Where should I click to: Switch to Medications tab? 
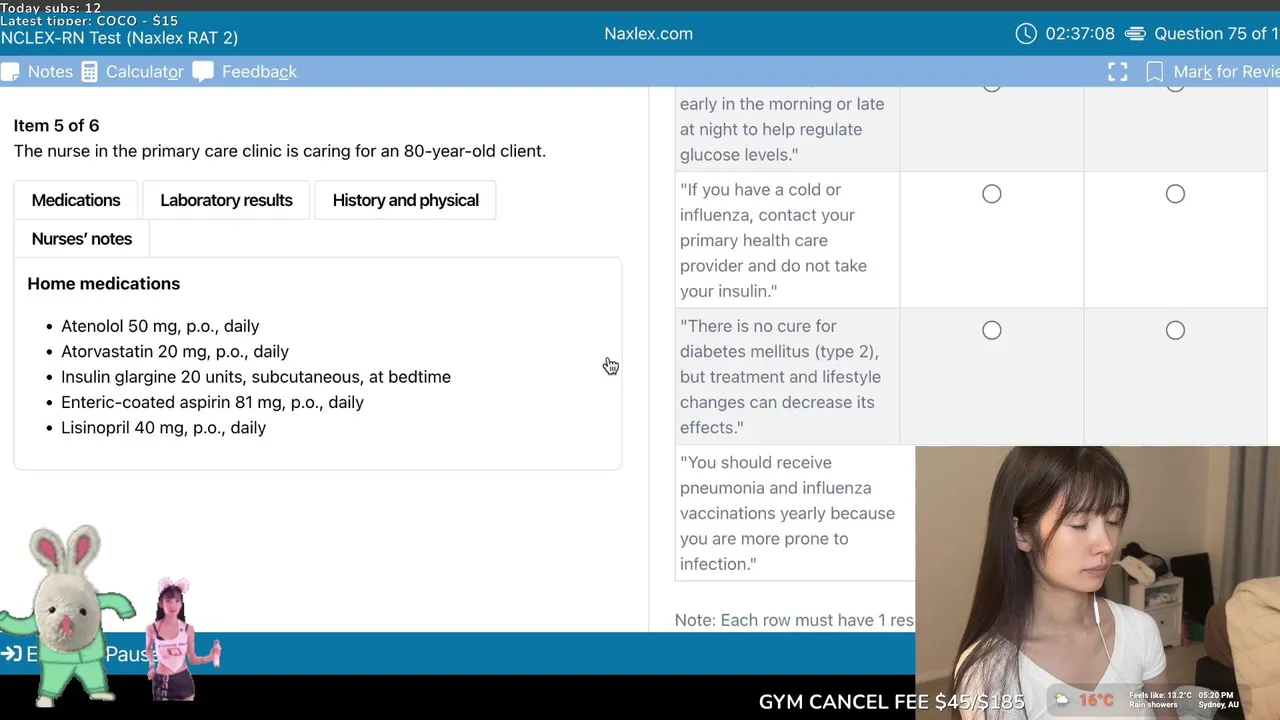point(76,200)
